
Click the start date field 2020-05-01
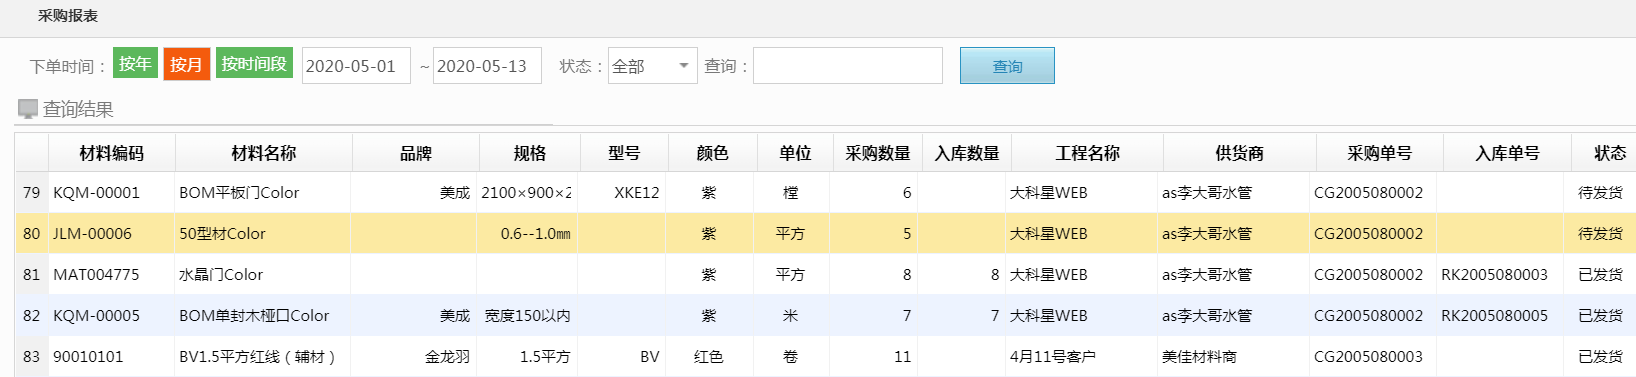pyautogui.click(x=356, y=66)
